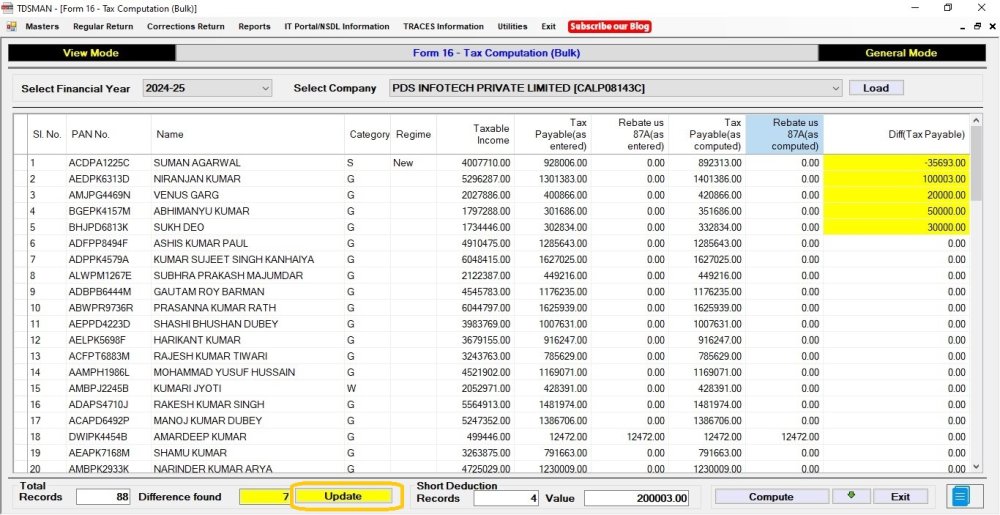
Task: Expand the Select Company dropdown
Action: 835,88
